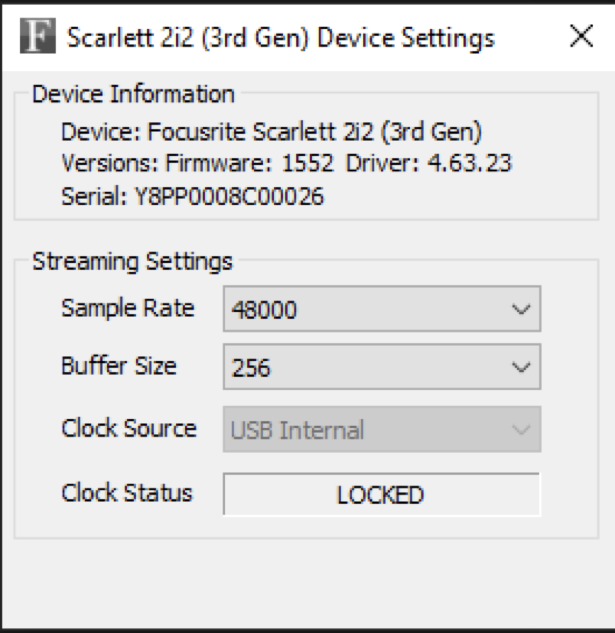The width and height of the screenshot is (615, 633).
Task: Click the Buffer Size label
Action: click(x=119, y=366)
